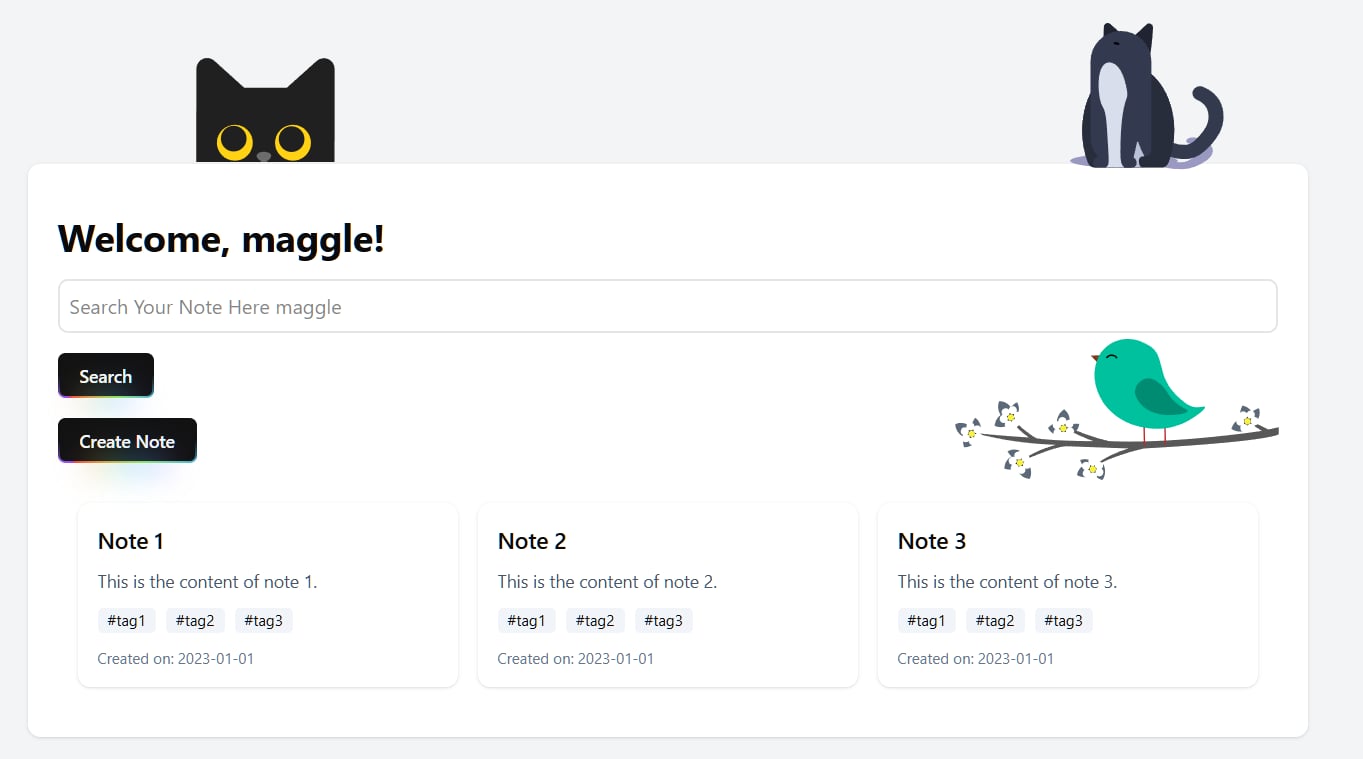Image resolution: width=1363 pixels, height=759 pixels.
Task: Select #tag3 on Note 1
Action: coord(264,621)
